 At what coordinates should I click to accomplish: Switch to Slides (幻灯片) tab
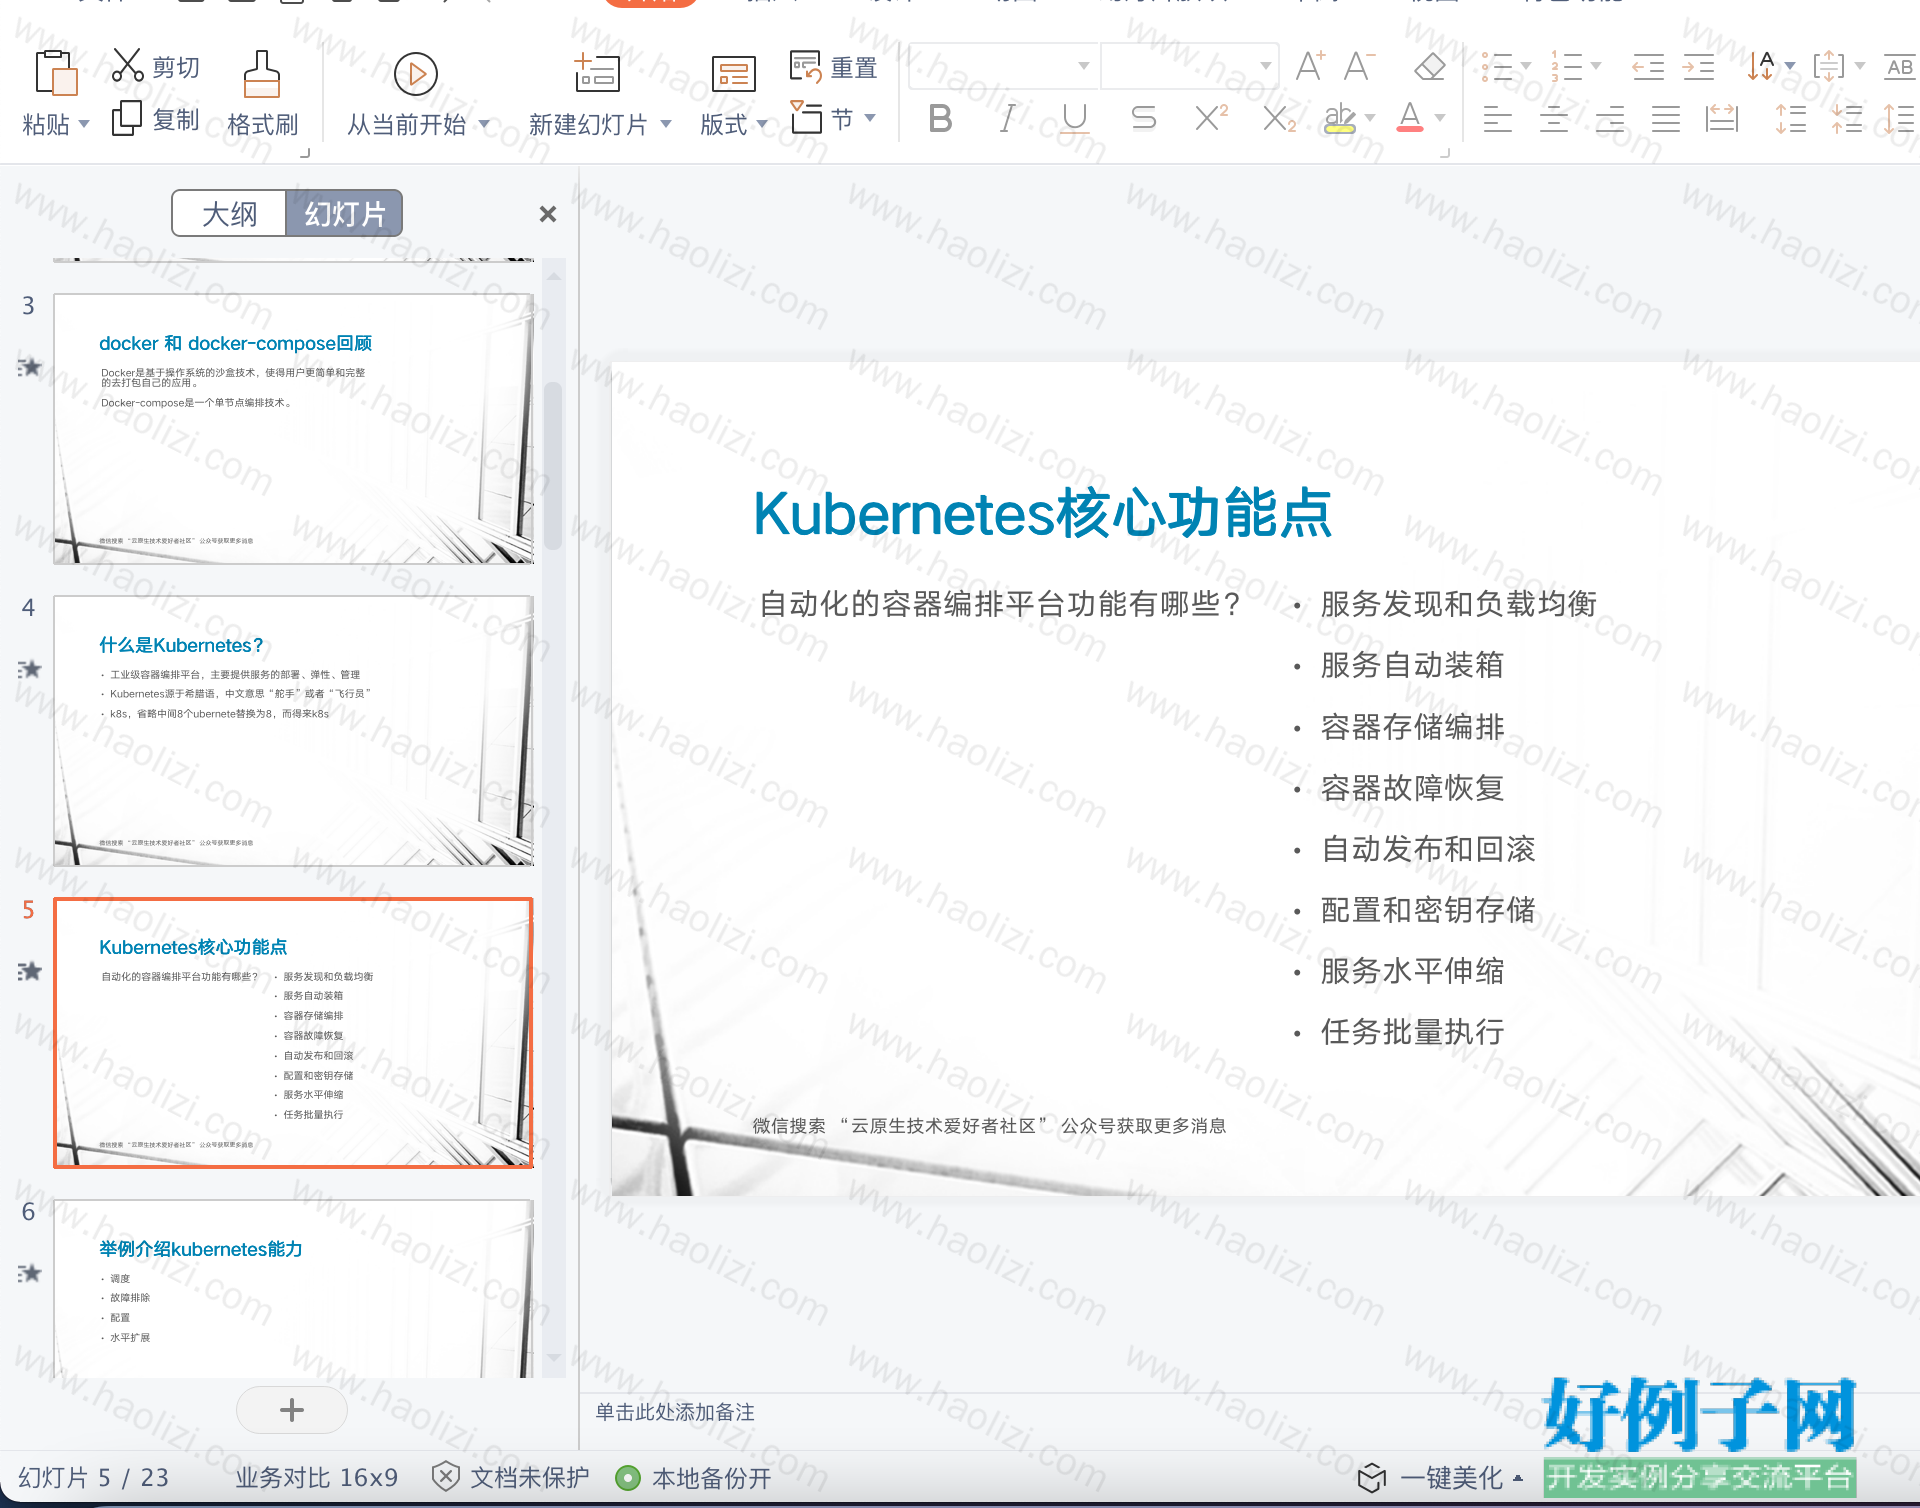344,213
